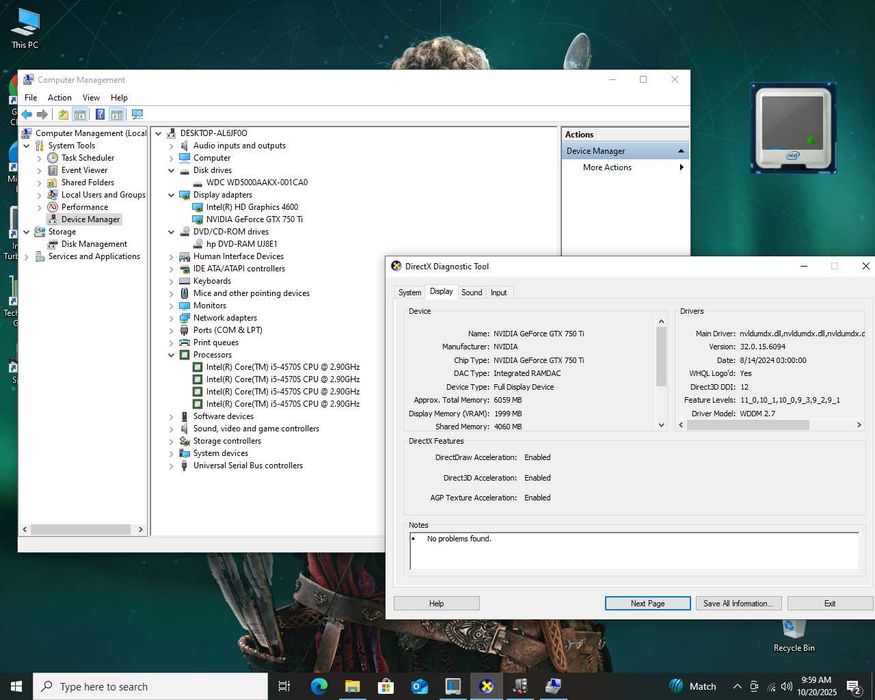The width and height of the screenshot is (875, 700).
Task: Open File Explorer from the taskbar
Action: (352, 687)
